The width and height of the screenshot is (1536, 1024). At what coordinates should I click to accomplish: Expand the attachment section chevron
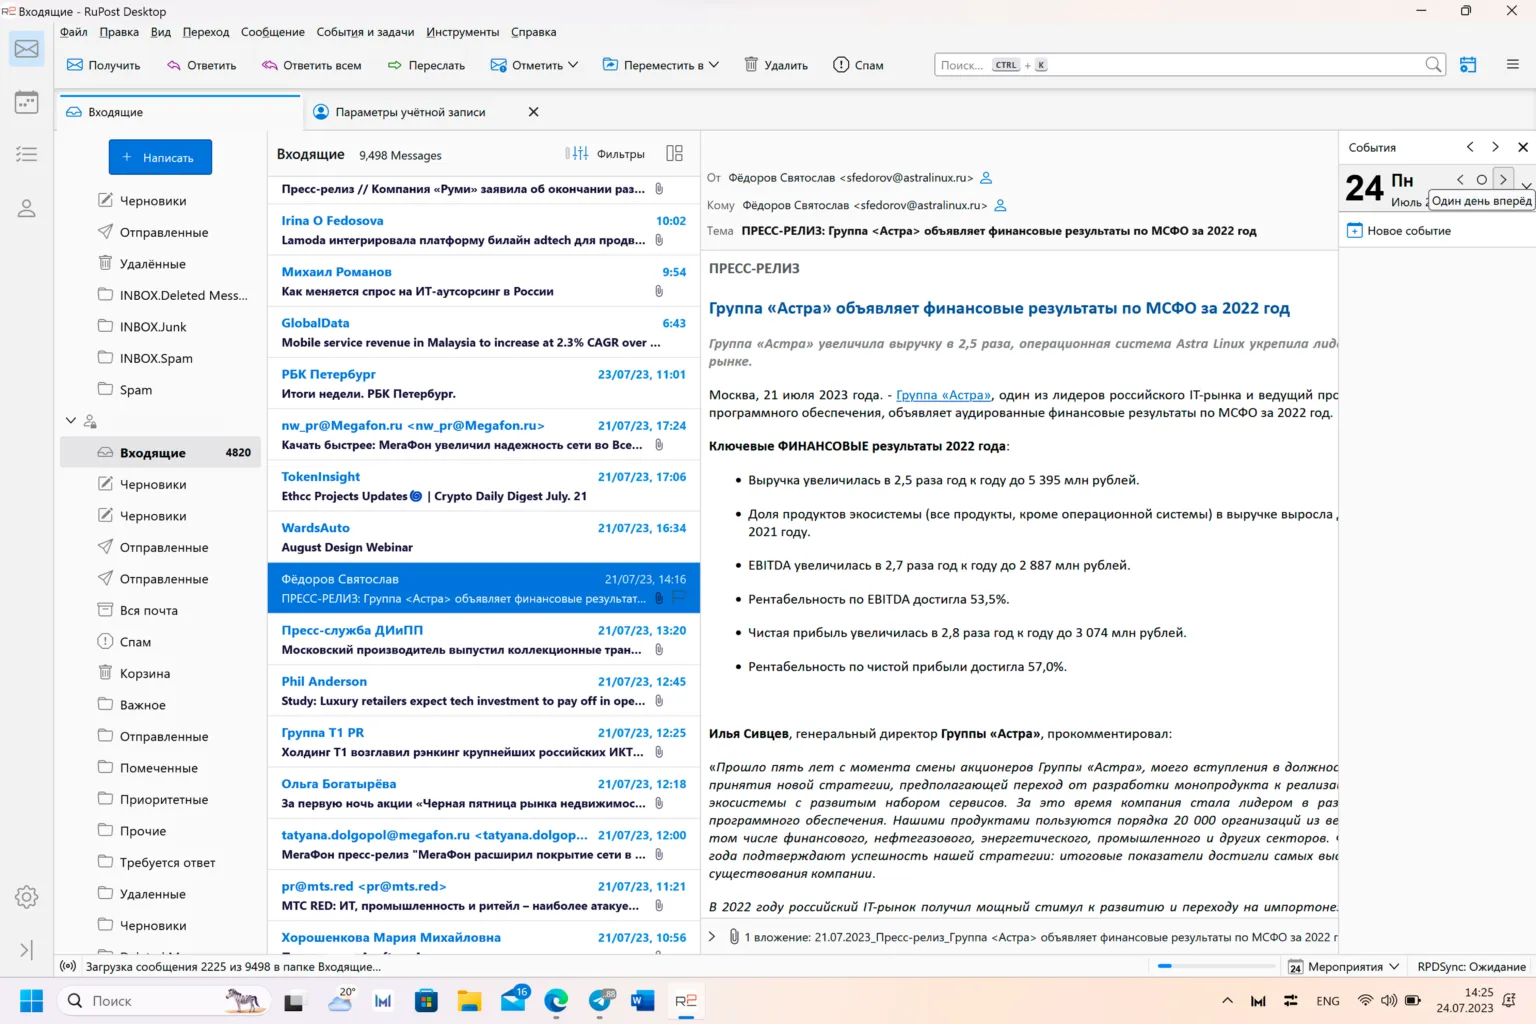coord(712,937)
